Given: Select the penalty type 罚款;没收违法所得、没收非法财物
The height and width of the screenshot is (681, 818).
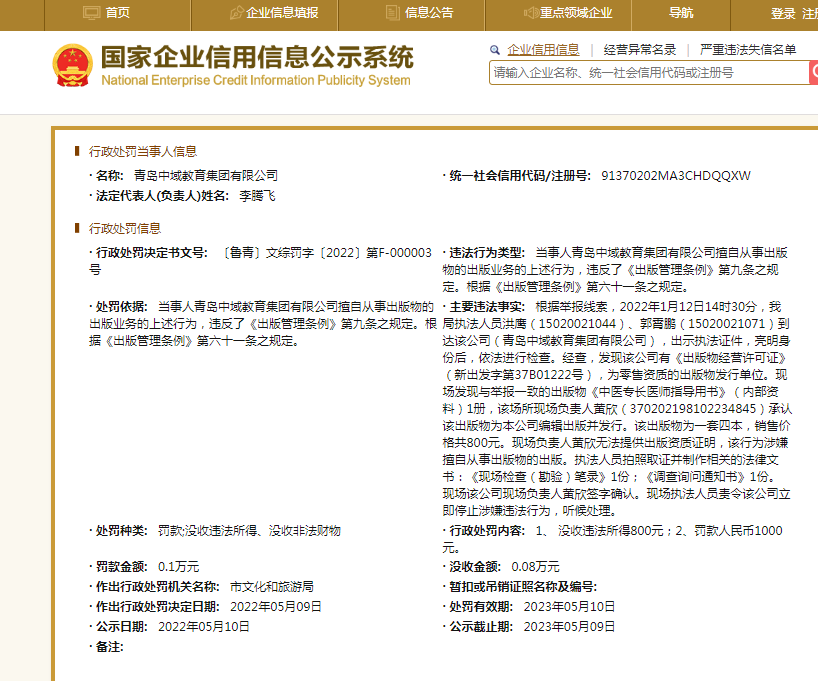Looking at the screenshot, I should coord(249,531).
